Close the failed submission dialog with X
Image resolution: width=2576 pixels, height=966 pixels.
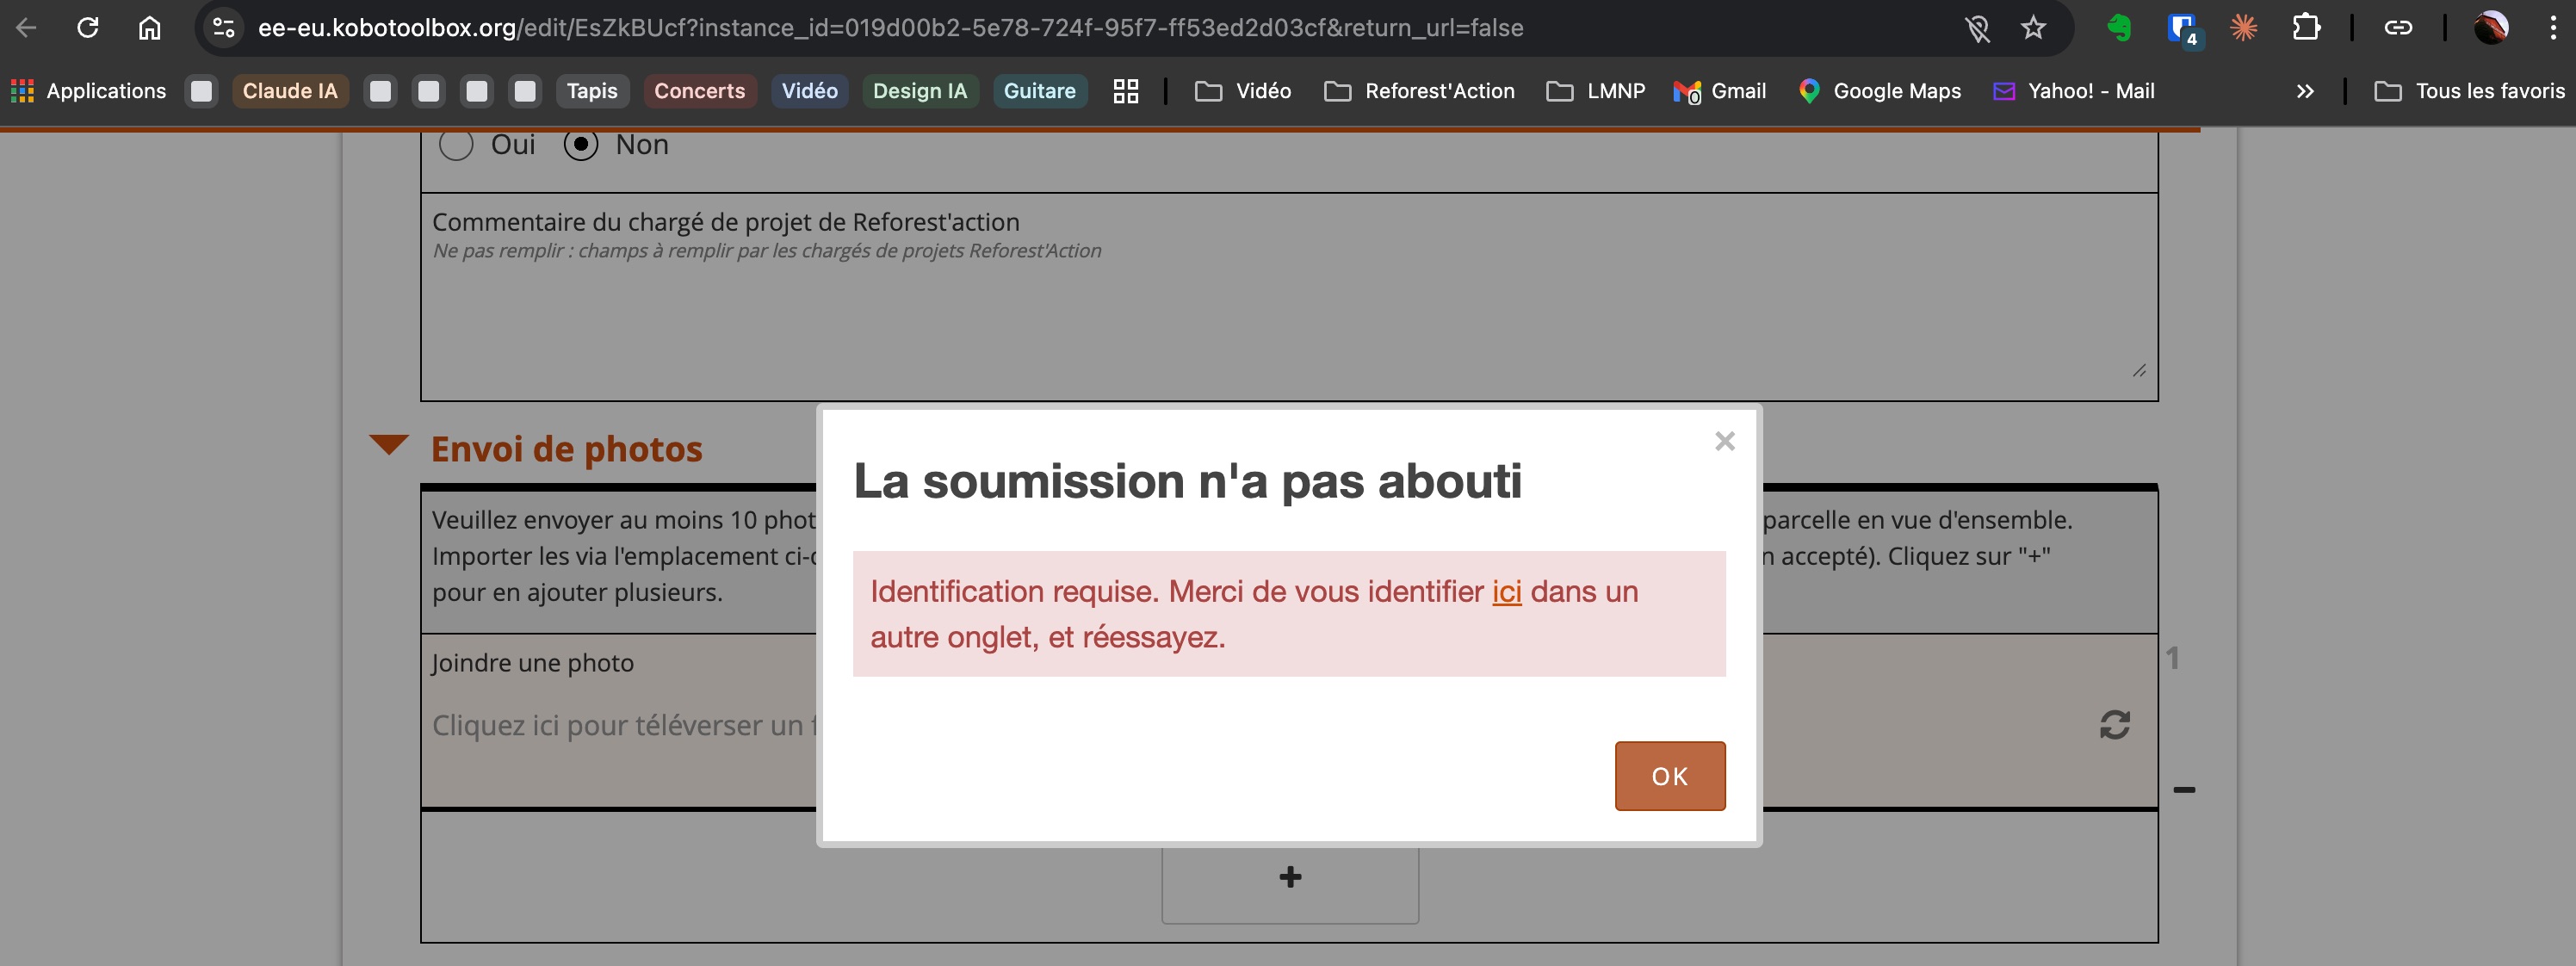pyautogui.click(x=1724, y=441)
